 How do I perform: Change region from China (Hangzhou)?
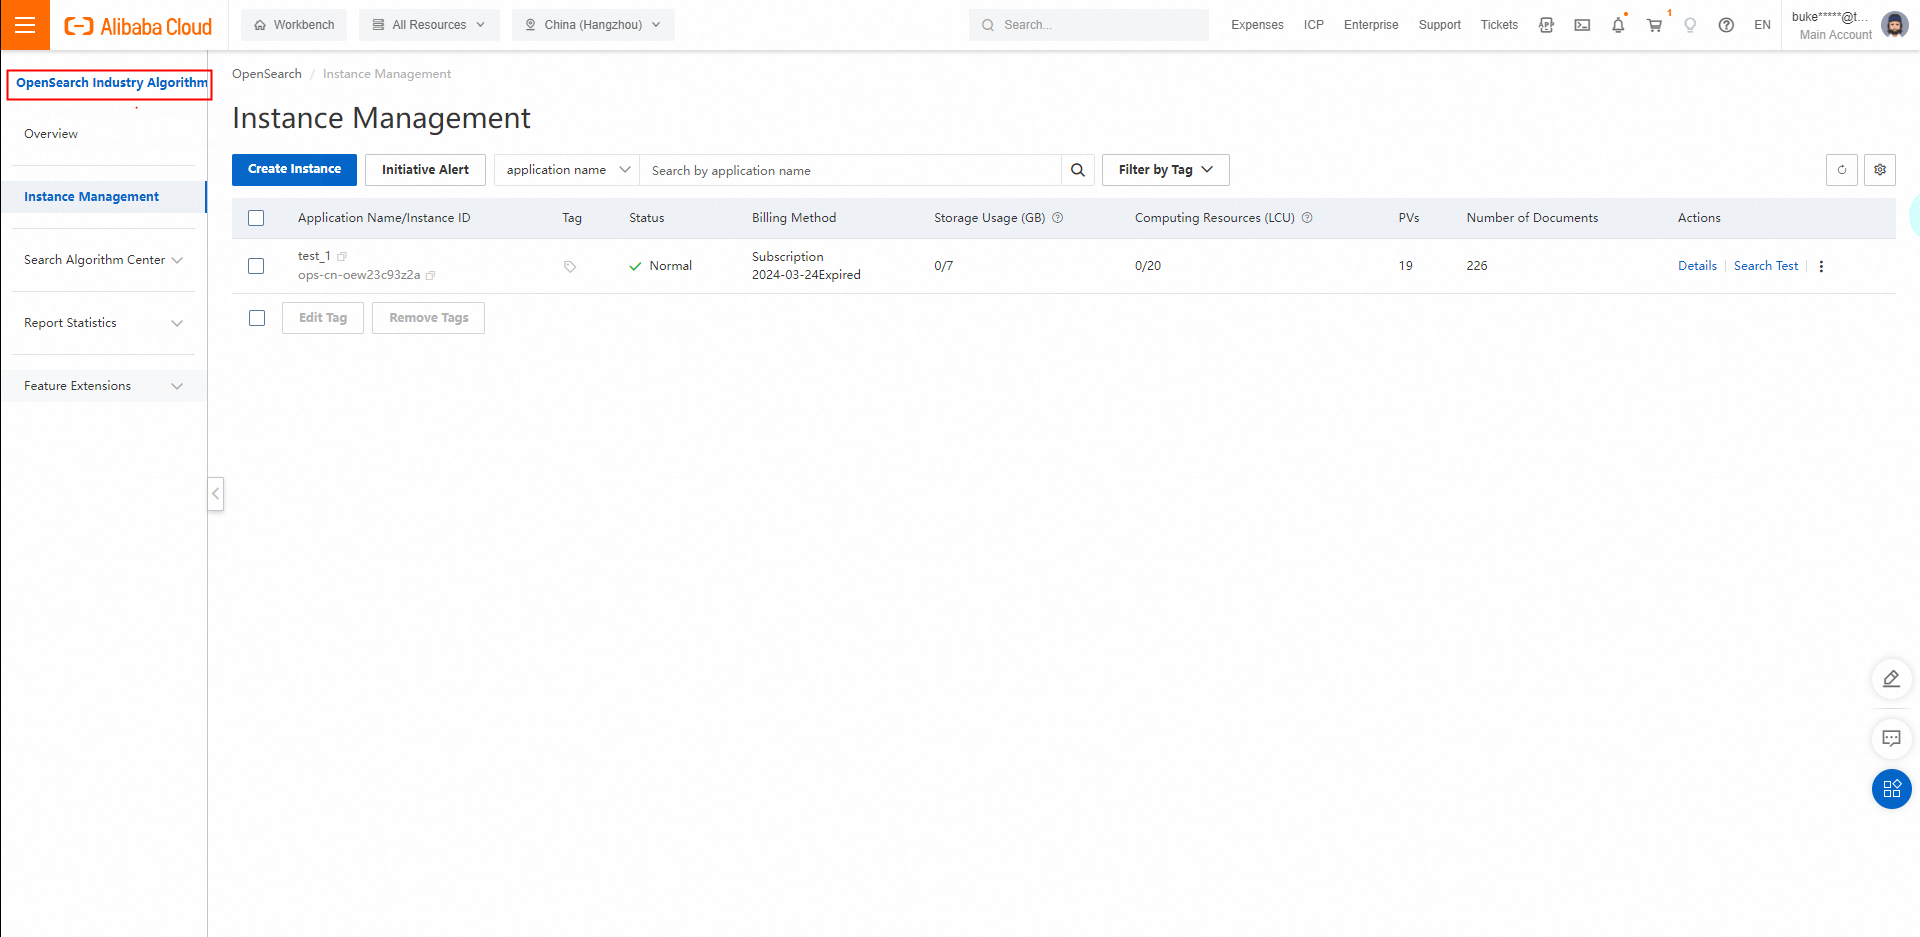tap(593, 25)
